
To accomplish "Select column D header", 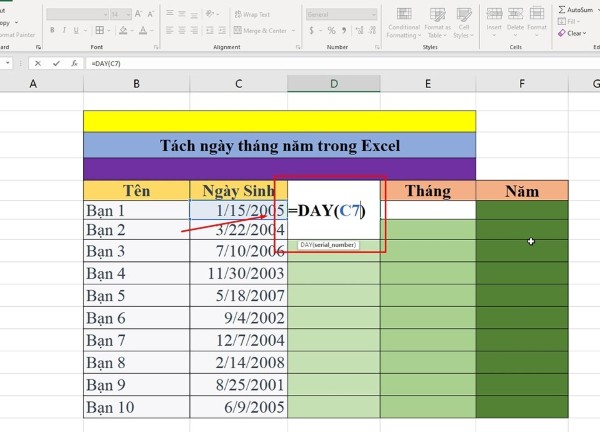I will point(334,84).
